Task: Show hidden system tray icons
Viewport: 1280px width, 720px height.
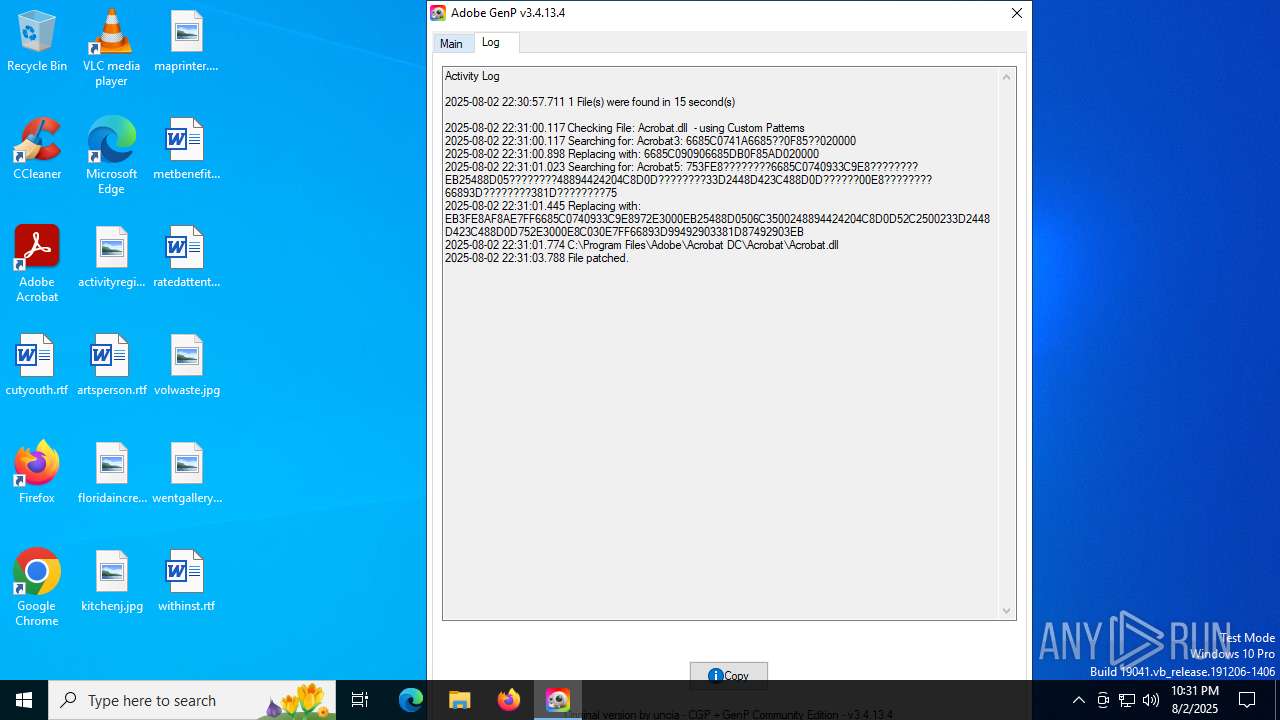Action: [1078, 700]
